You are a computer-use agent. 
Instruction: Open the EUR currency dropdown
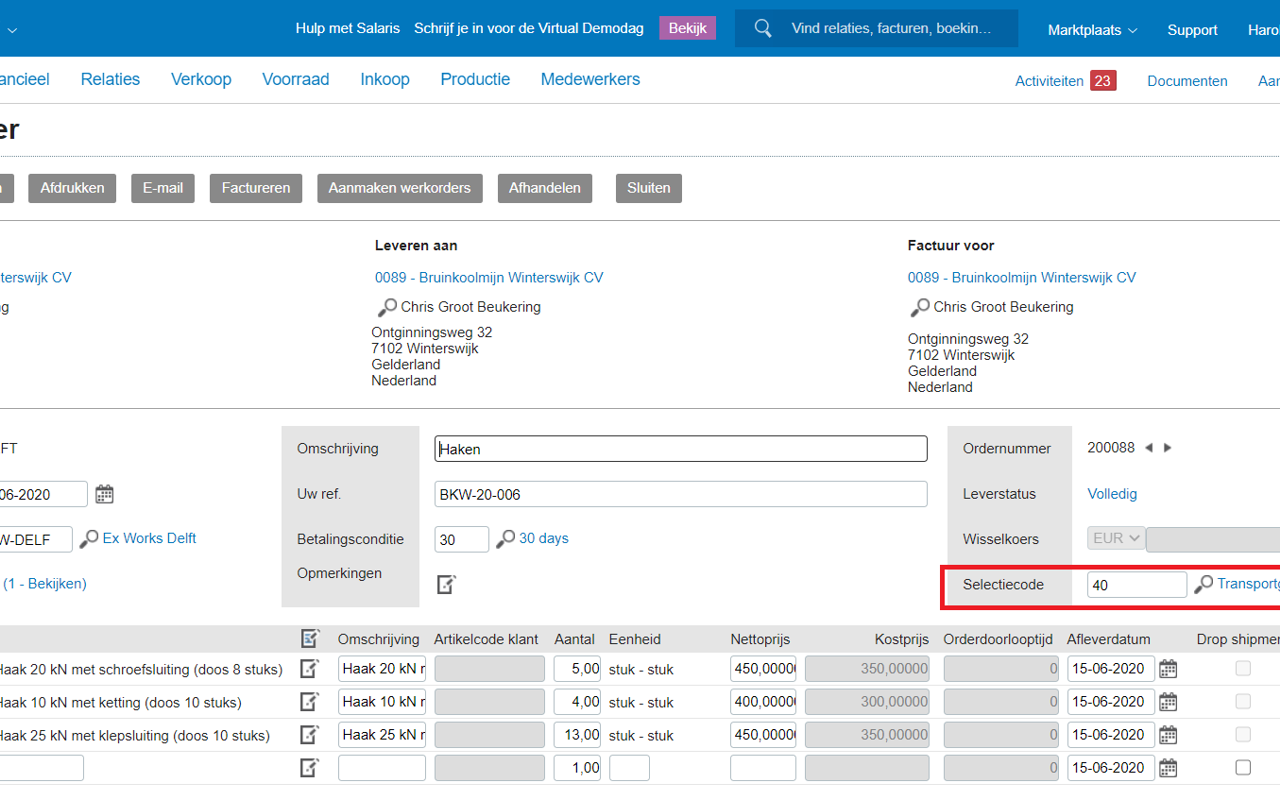[1115, 538]
